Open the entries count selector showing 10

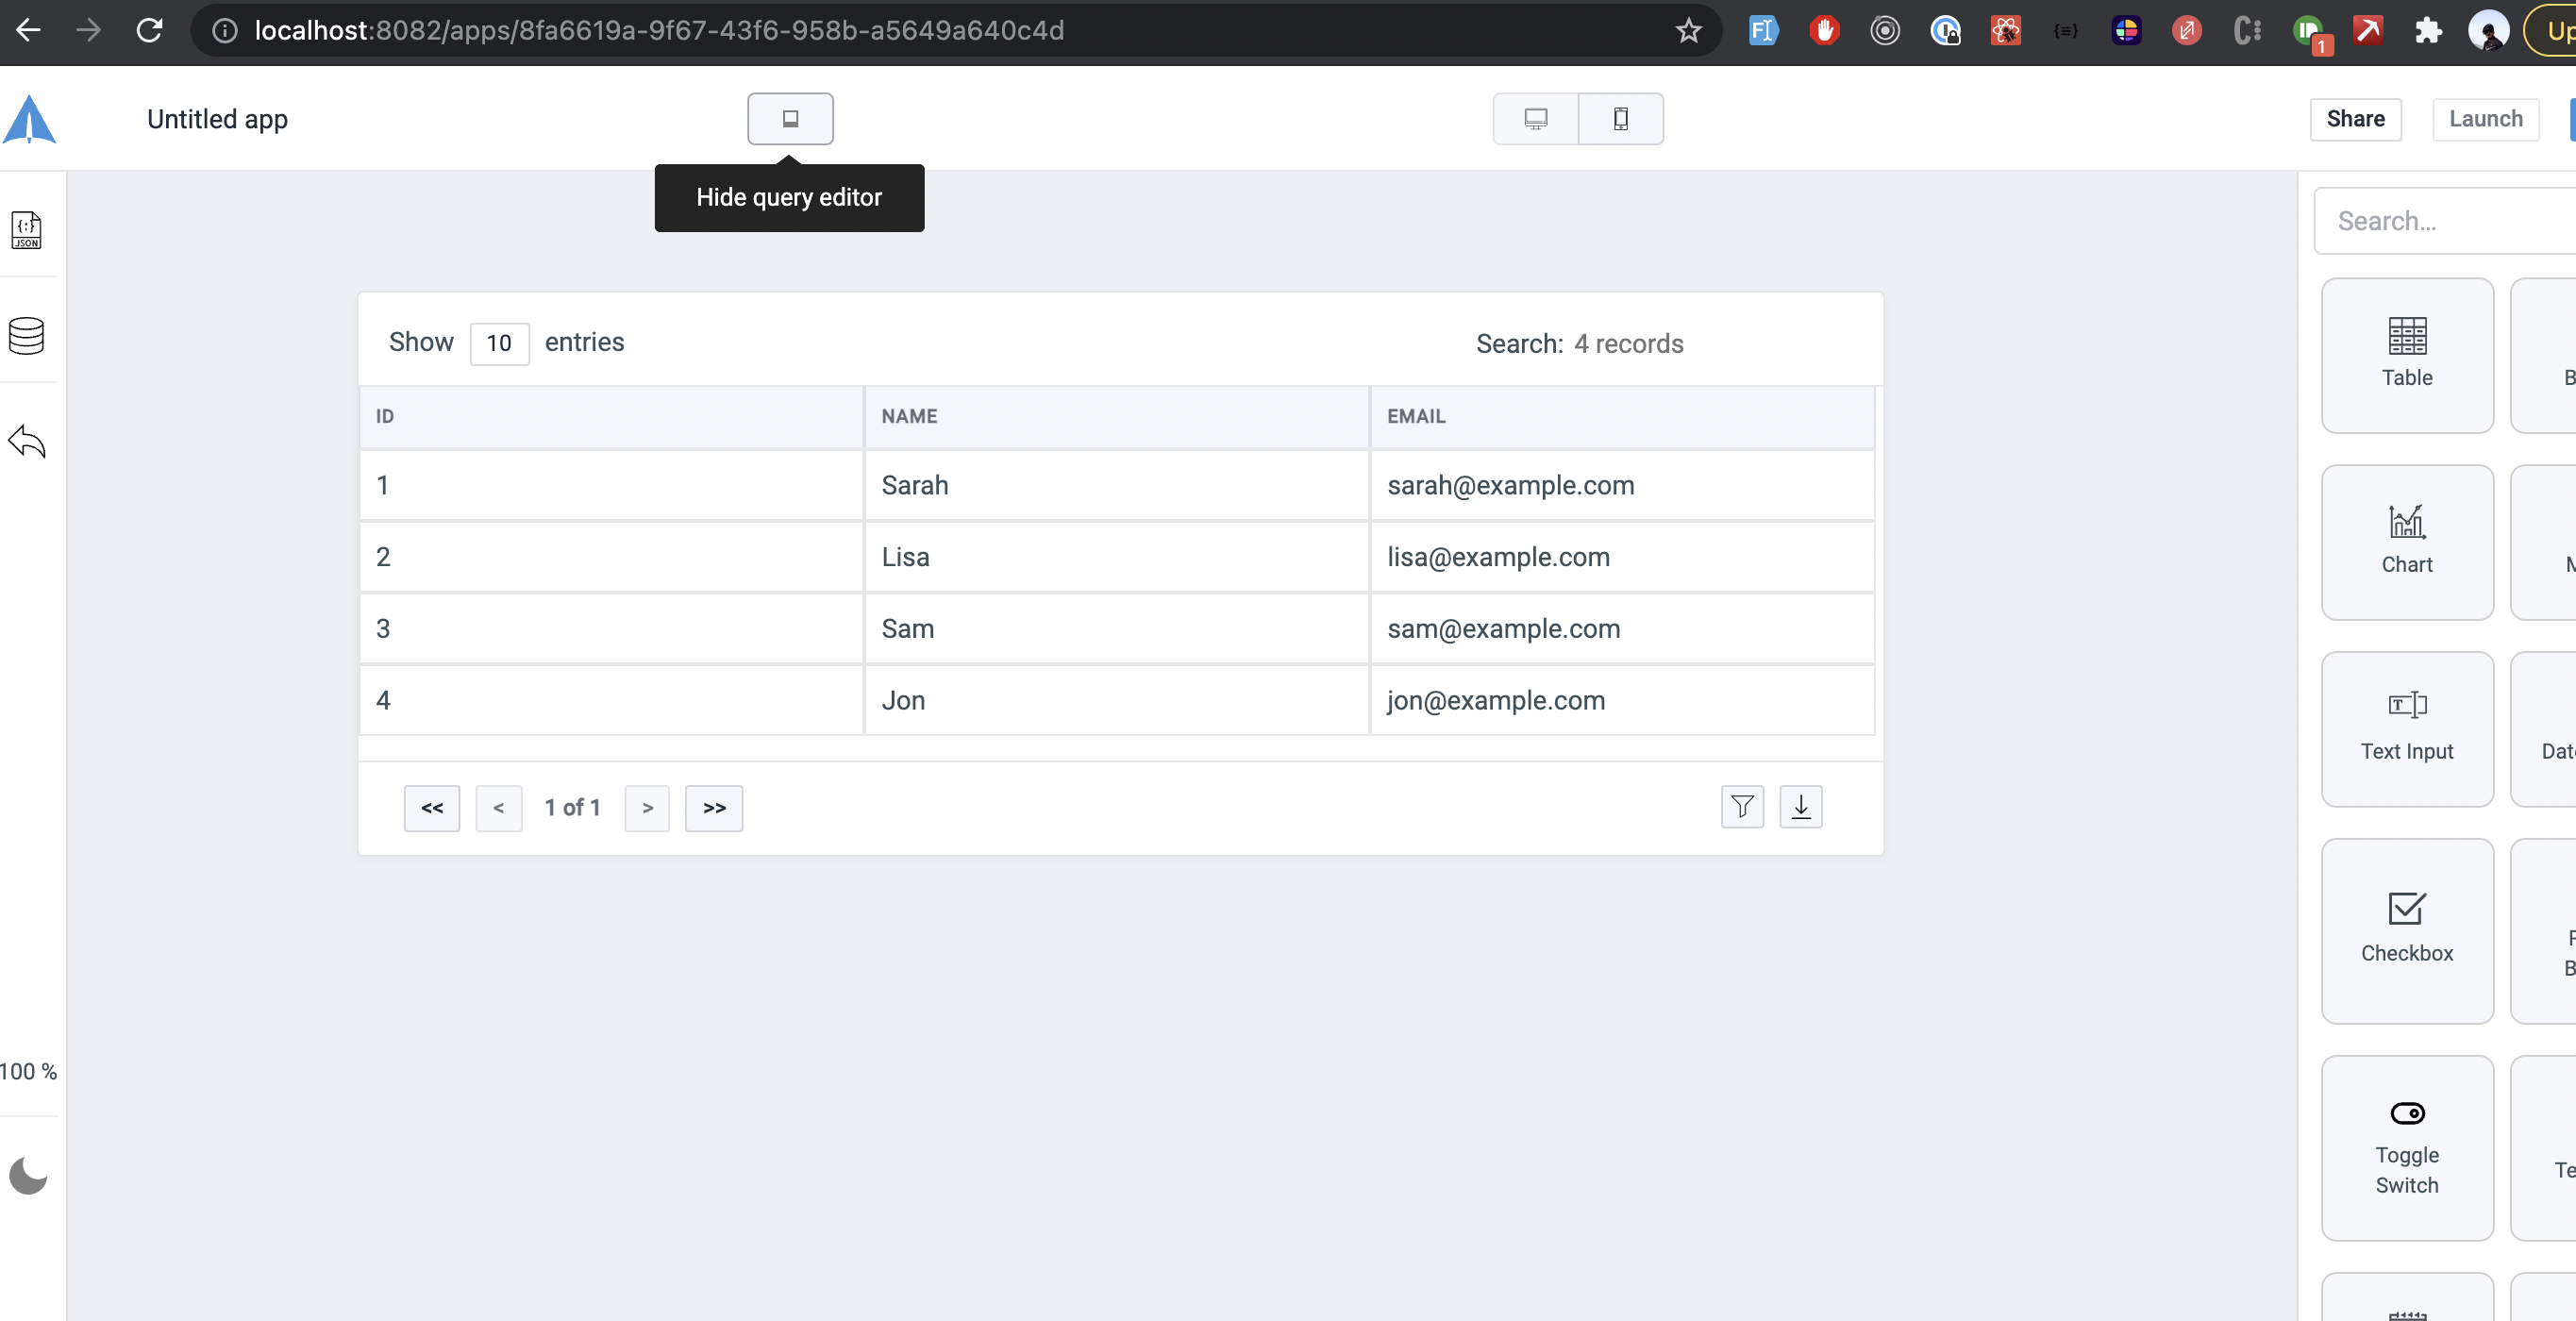coord(499,343)
